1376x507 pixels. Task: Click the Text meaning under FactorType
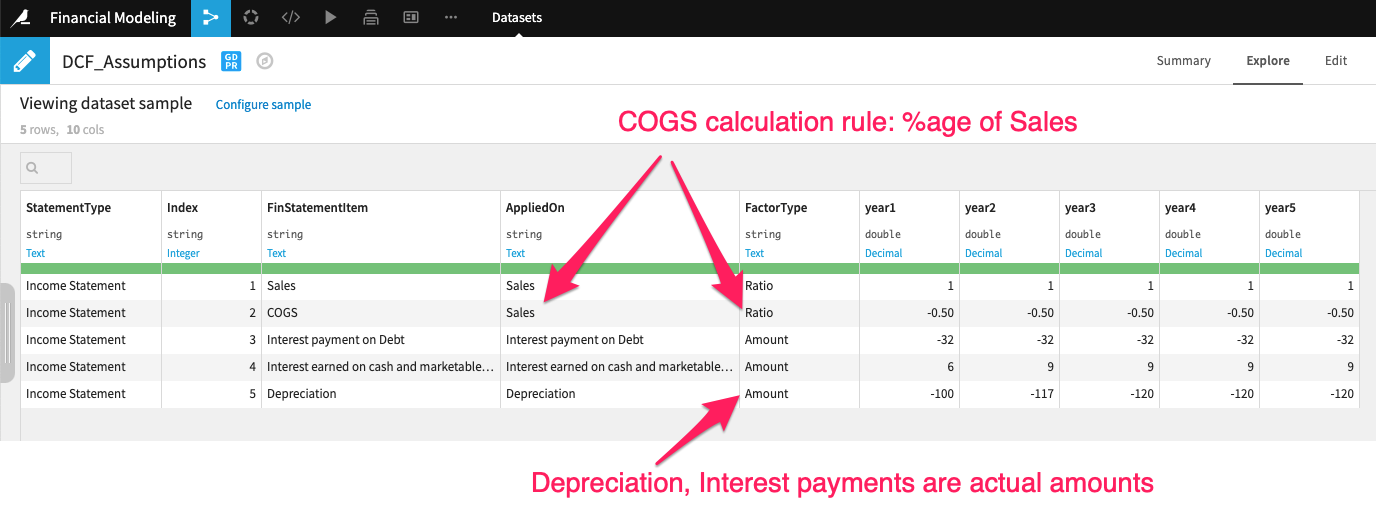pos(755,253)
